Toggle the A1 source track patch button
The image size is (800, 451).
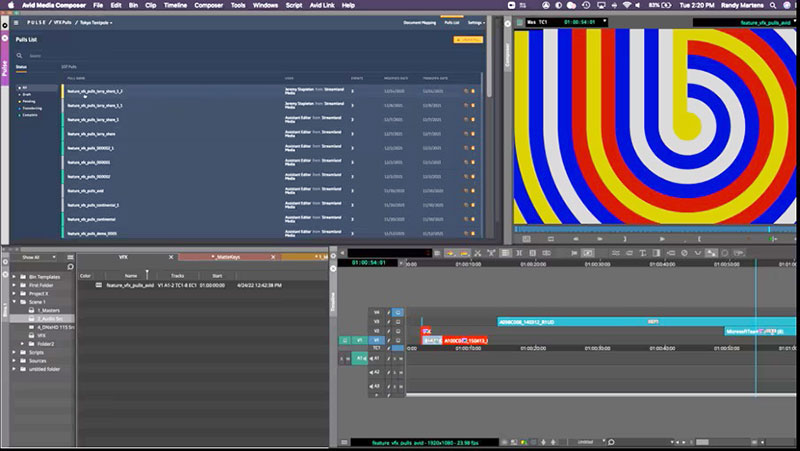358,357
